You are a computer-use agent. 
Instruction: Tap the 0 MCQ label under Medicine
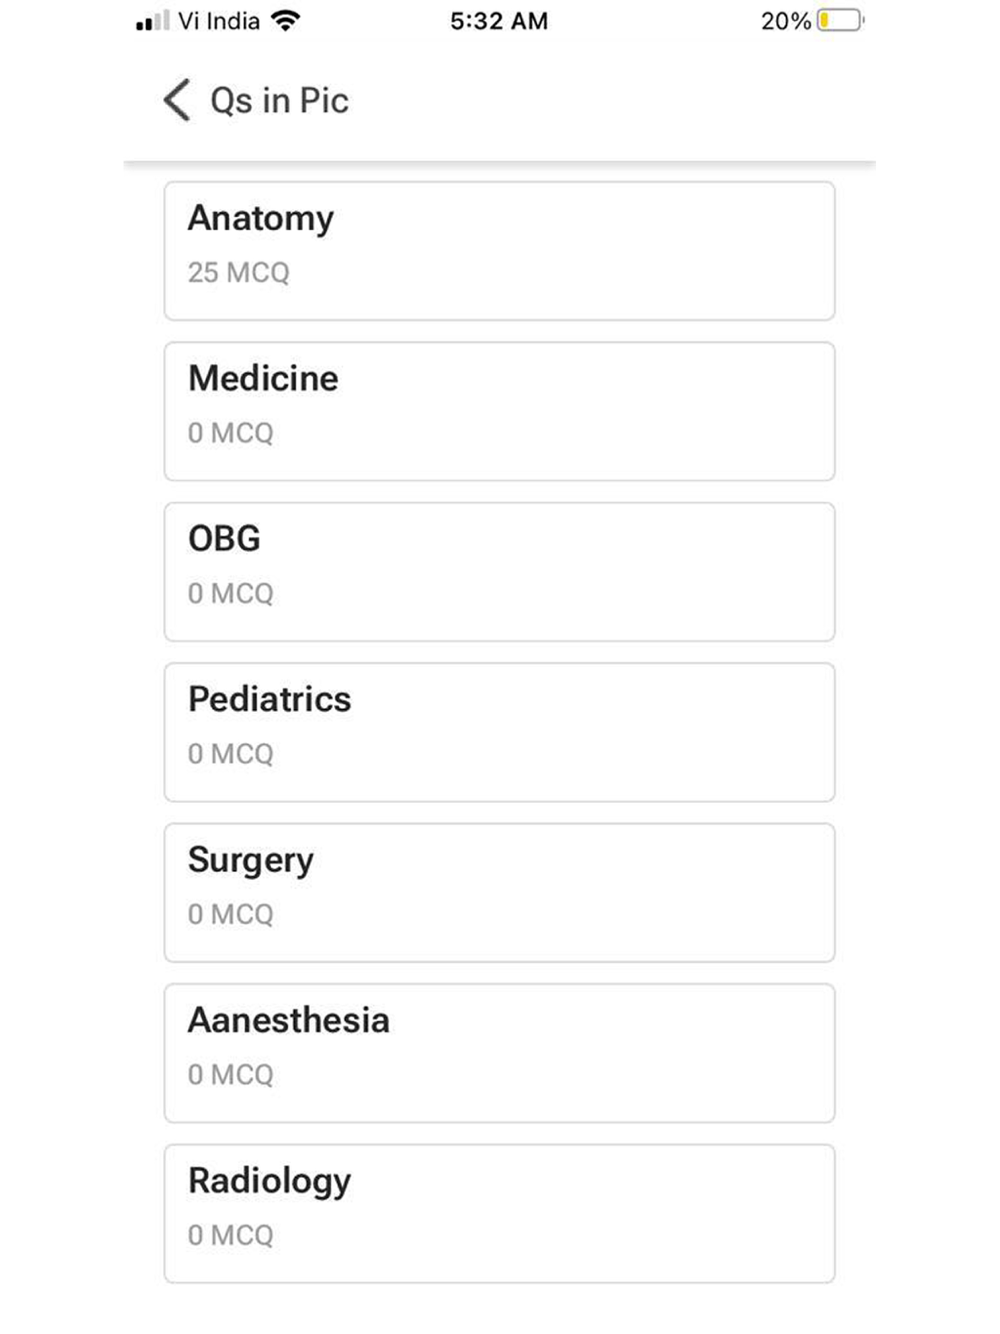pos(230,433)
